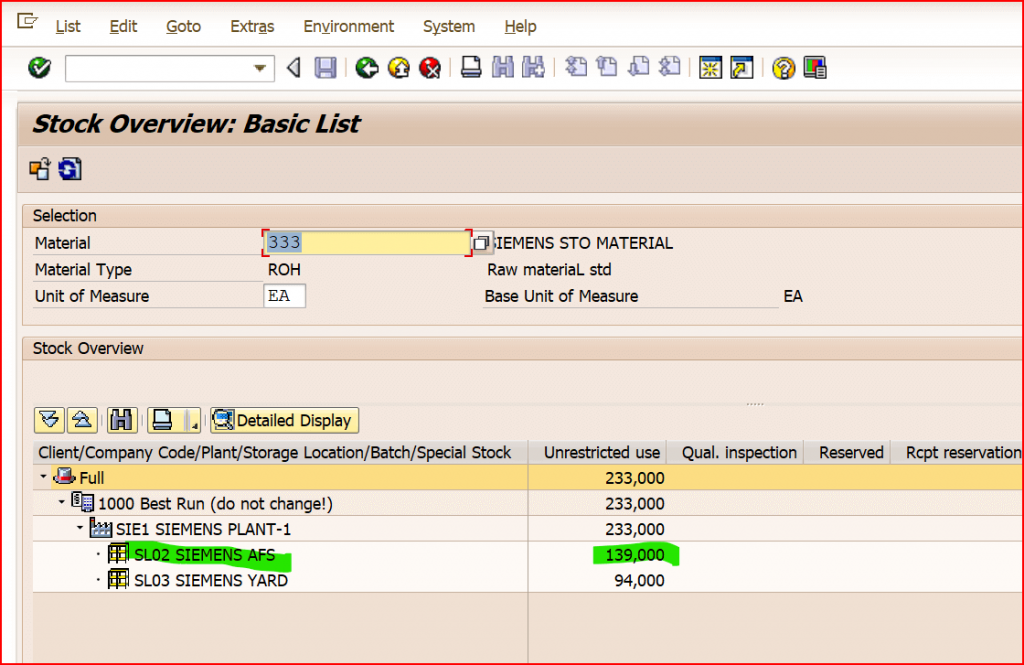This screenshot has width=1024, height=665.
Task: Click the green Enter checkmark icon
Action: point(39,67)
